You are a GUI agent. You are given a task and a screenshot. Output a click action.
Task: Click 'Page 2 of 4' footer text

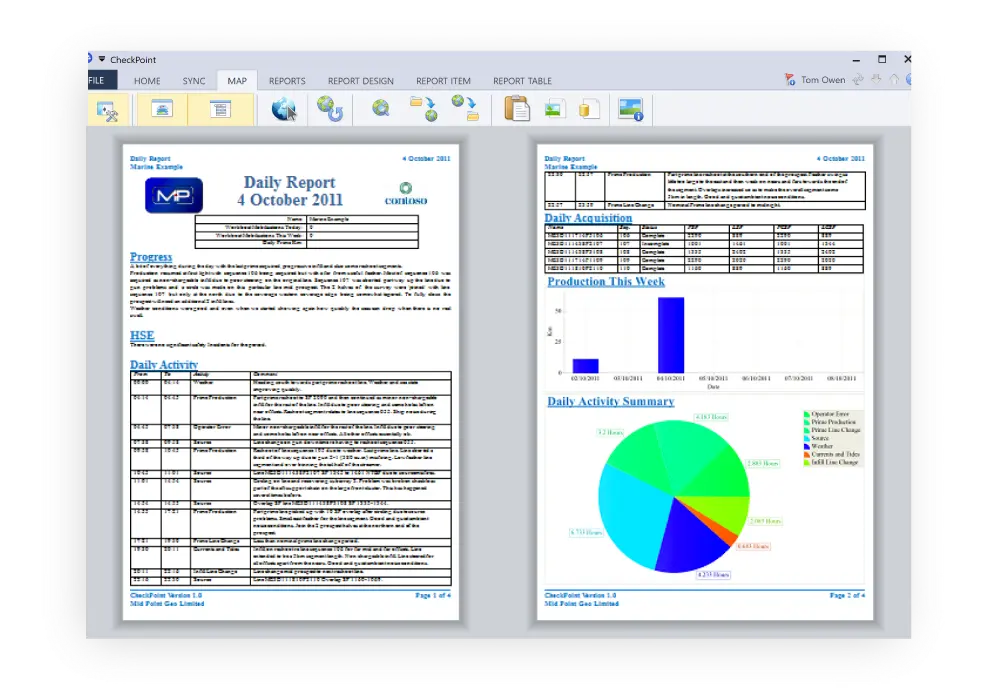(847, 595)
